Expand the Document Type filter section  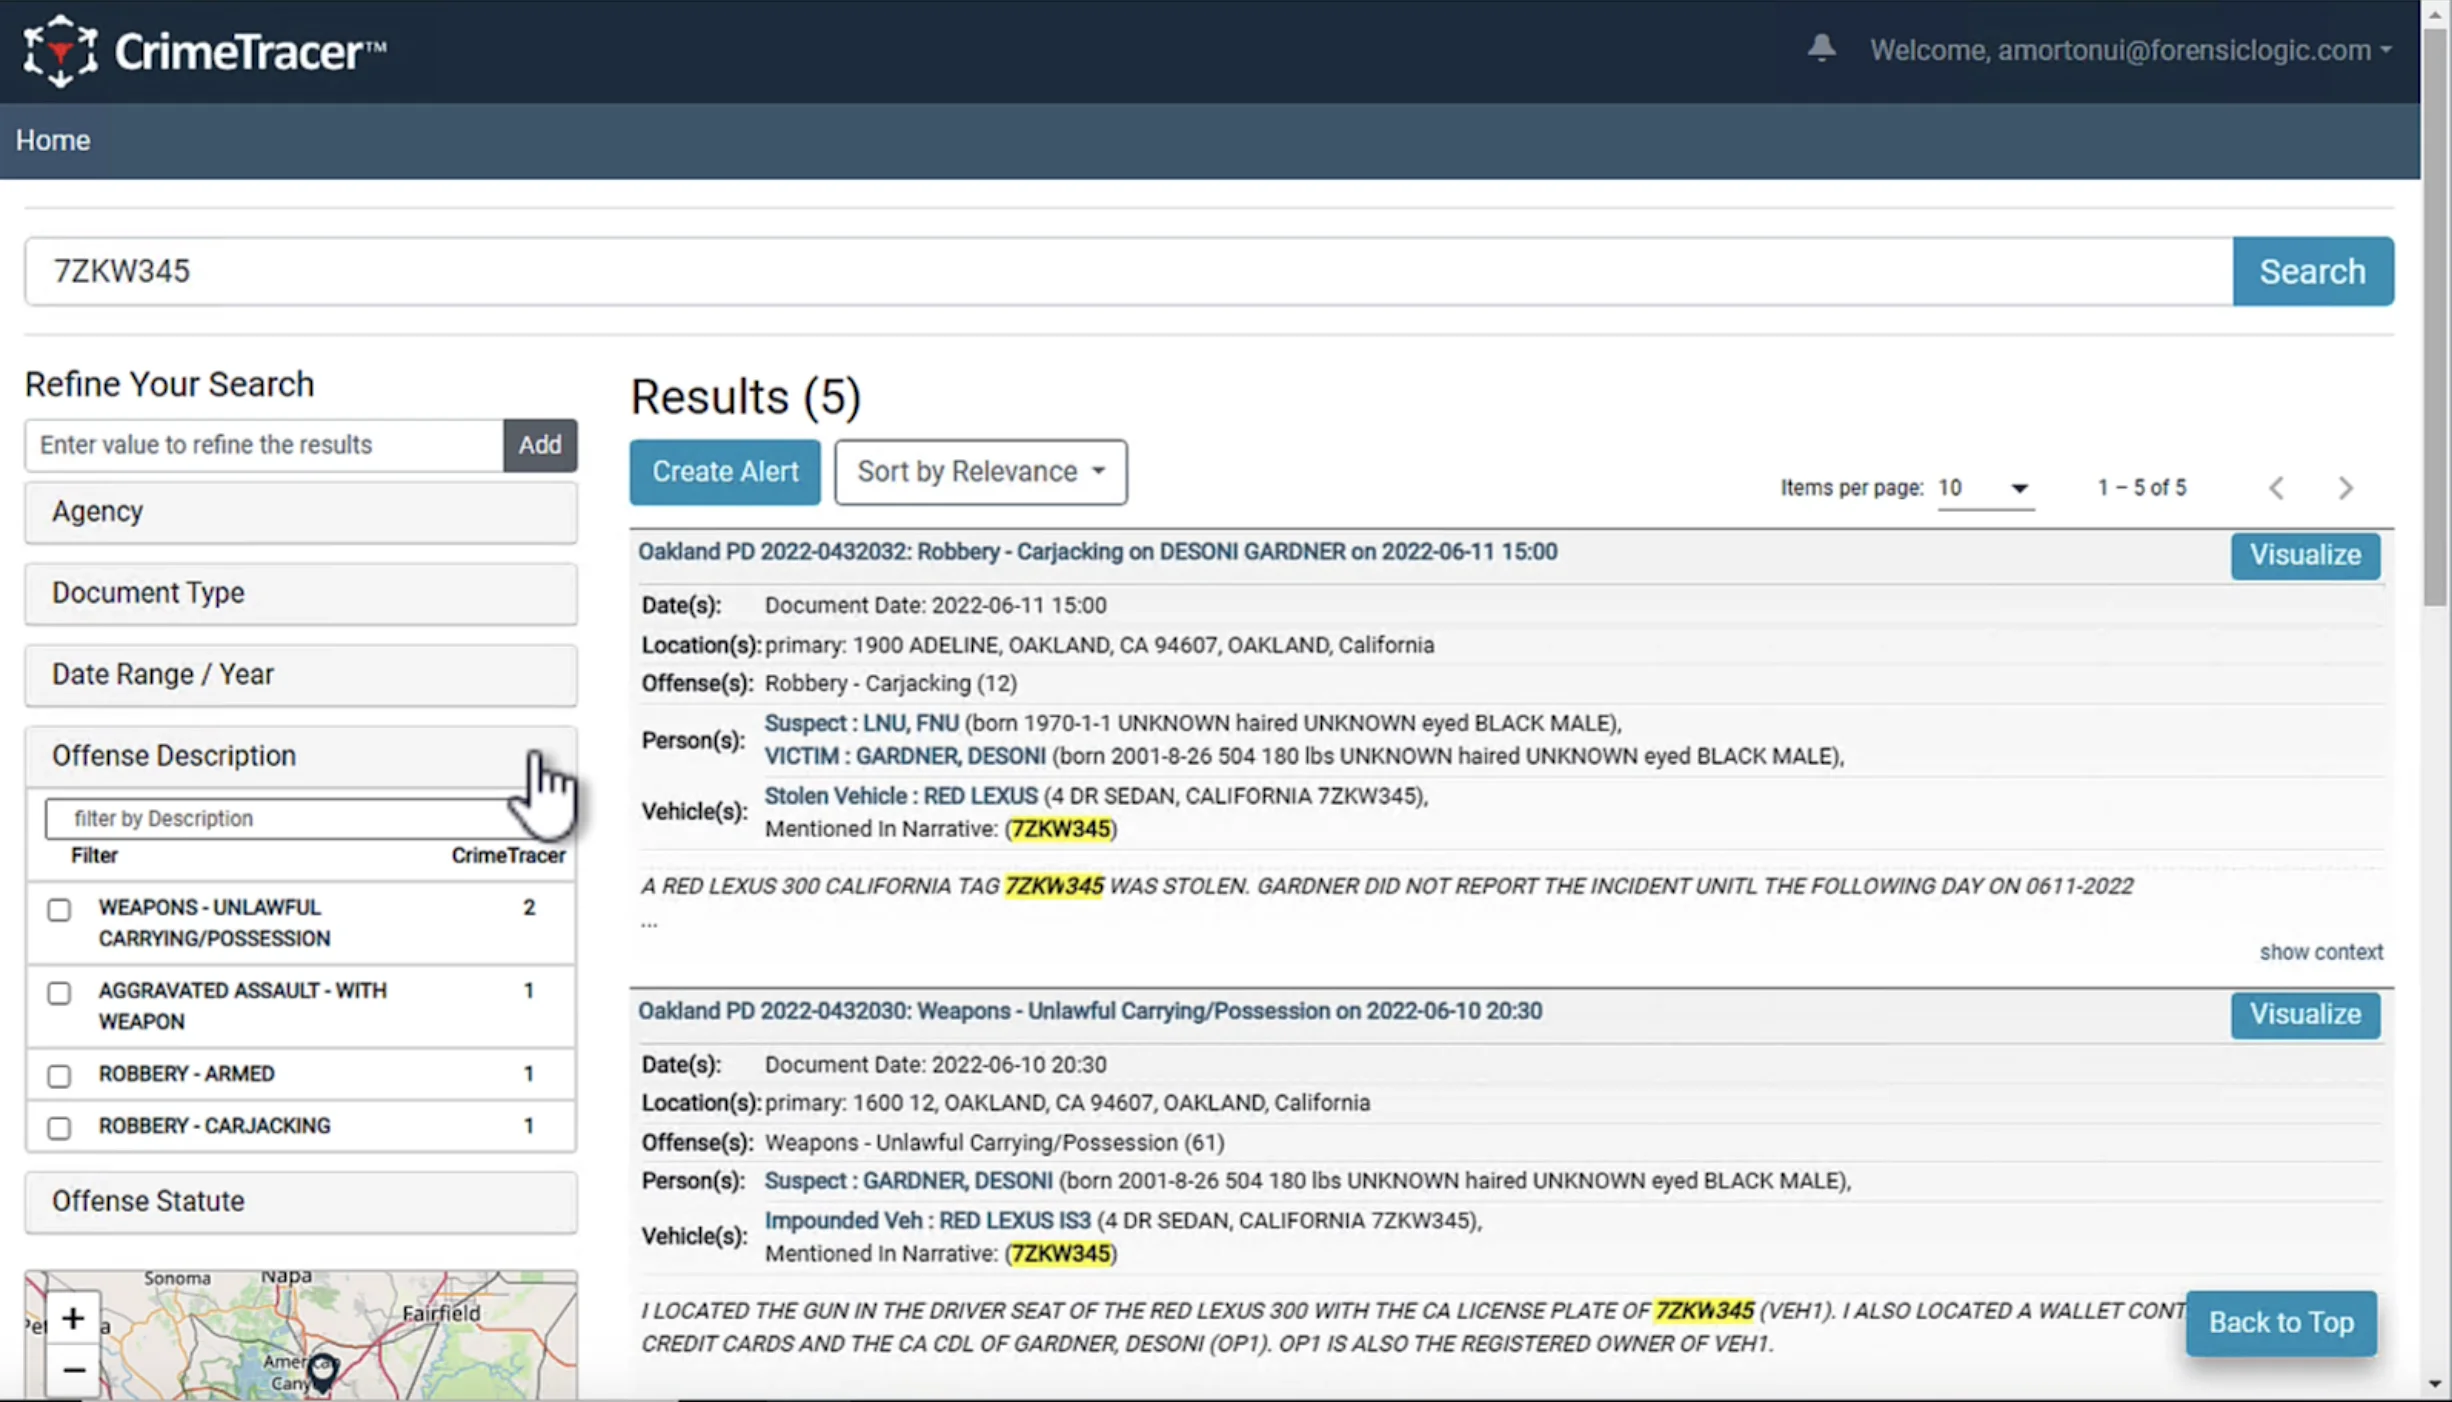(x=300, y=593)
